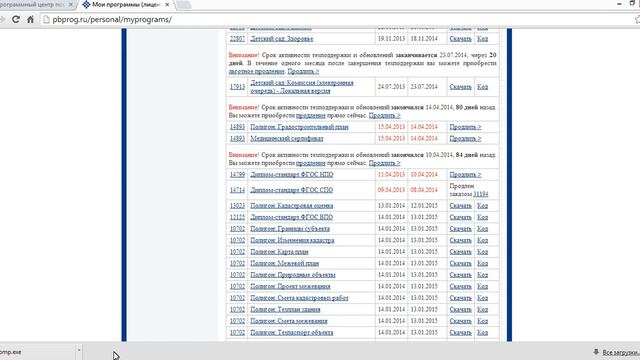Get the Код for 'Полигон: Изменения кадастра'
This screenshot has width=640, height=360.
482,240
